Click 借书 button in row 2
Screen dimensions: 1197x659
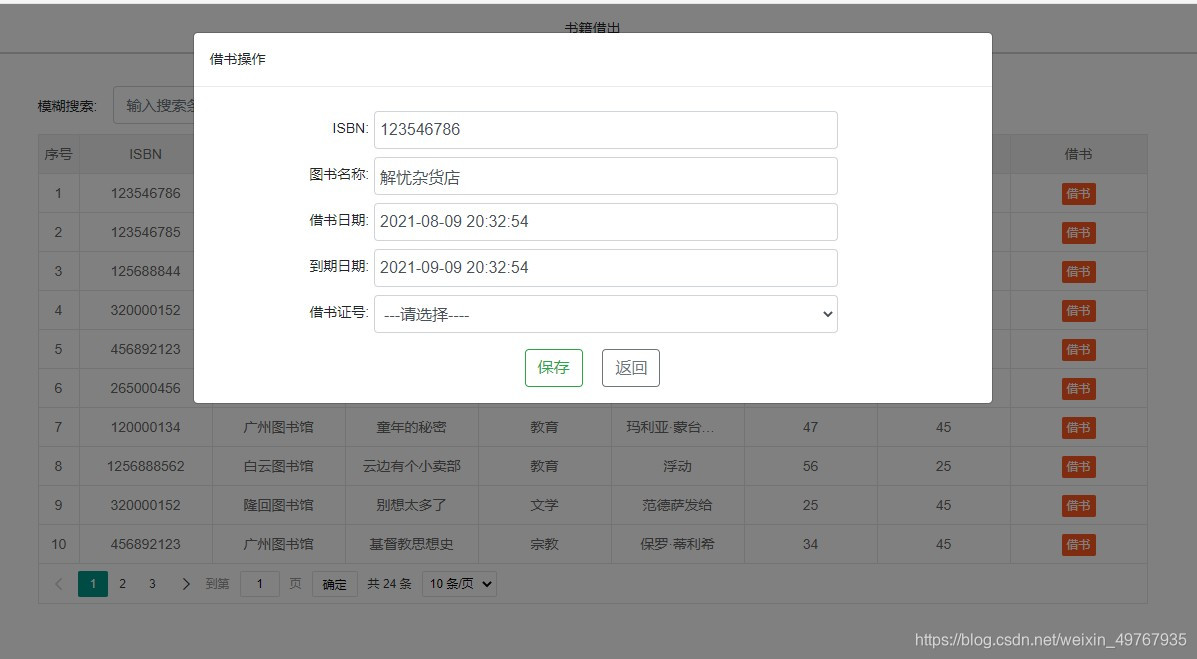1079,233
